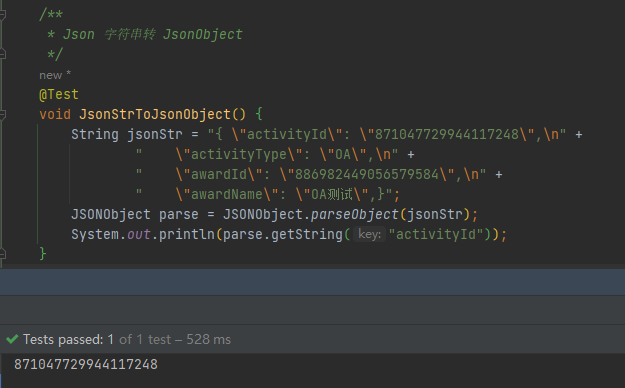
Task: Click the 'key:' parameter hint
Action: 369,234
